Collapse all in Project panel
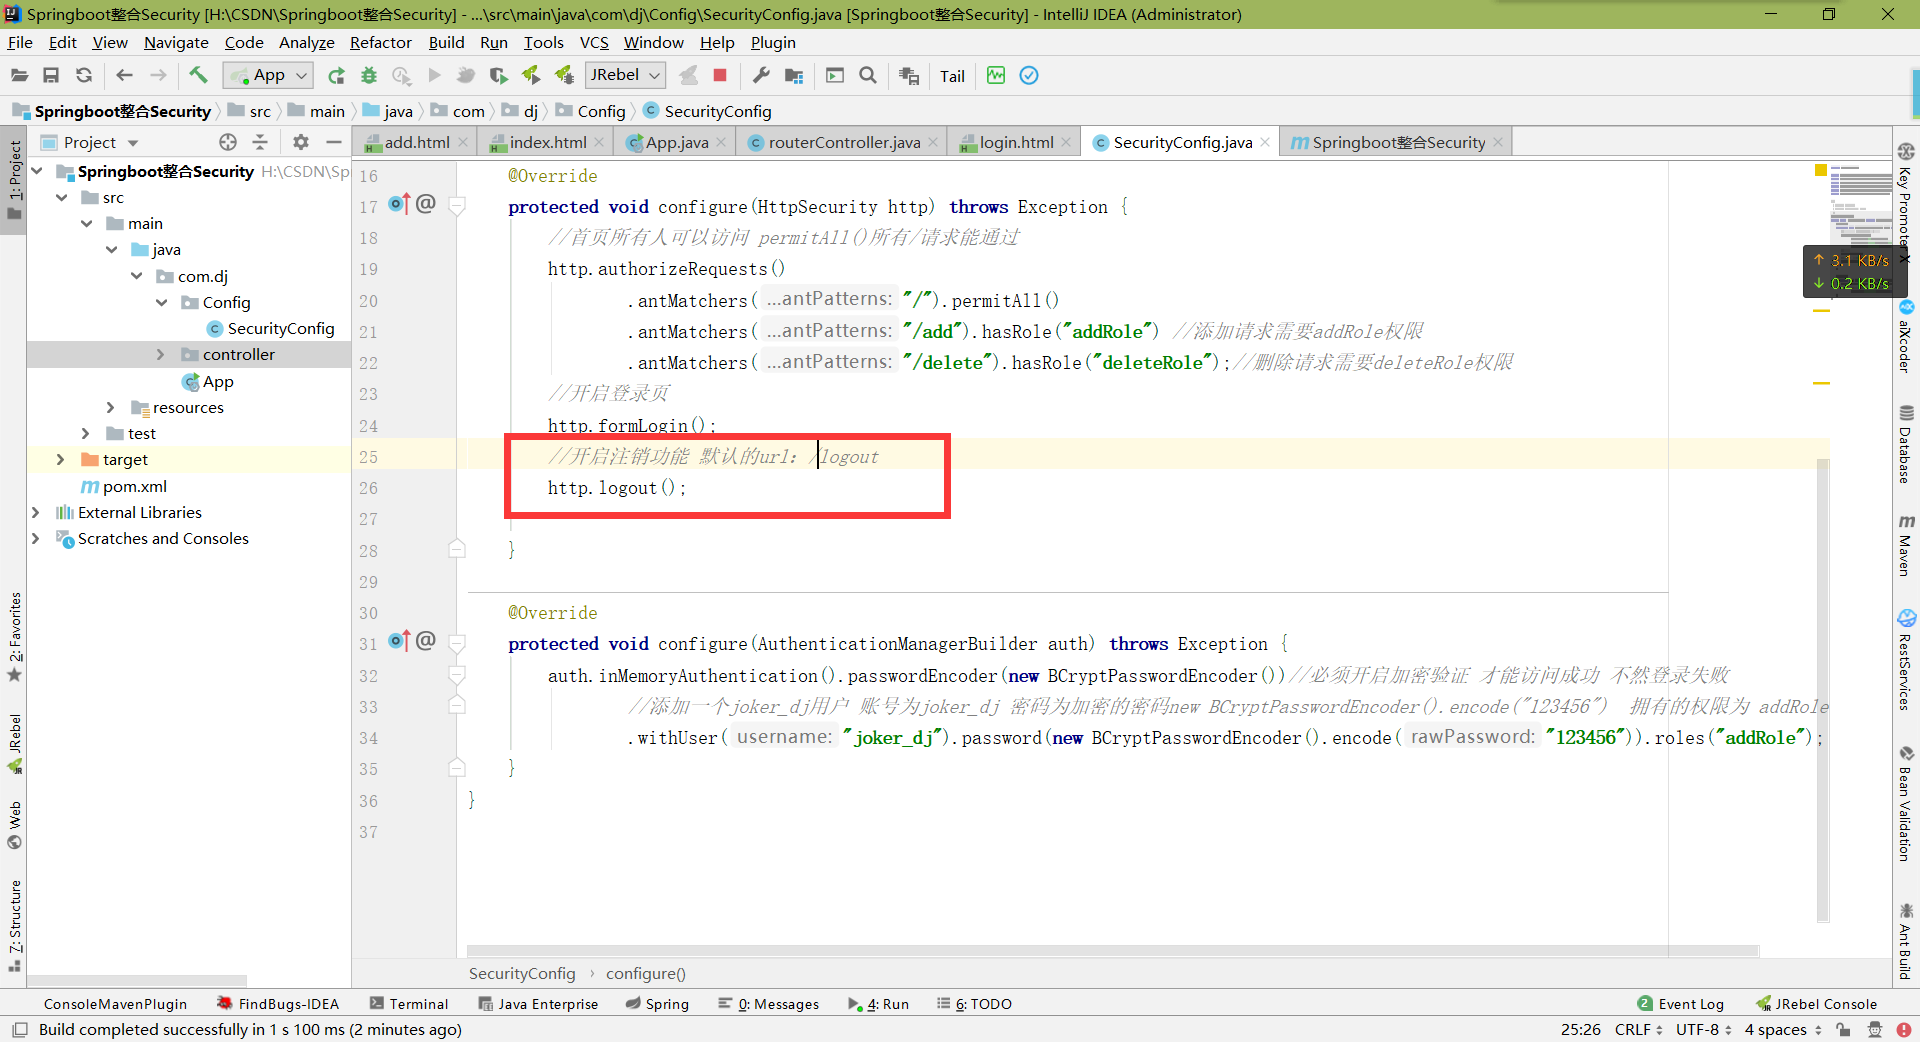Image resolution: width=1920 pixels, height=1042 pixels. 260,143
